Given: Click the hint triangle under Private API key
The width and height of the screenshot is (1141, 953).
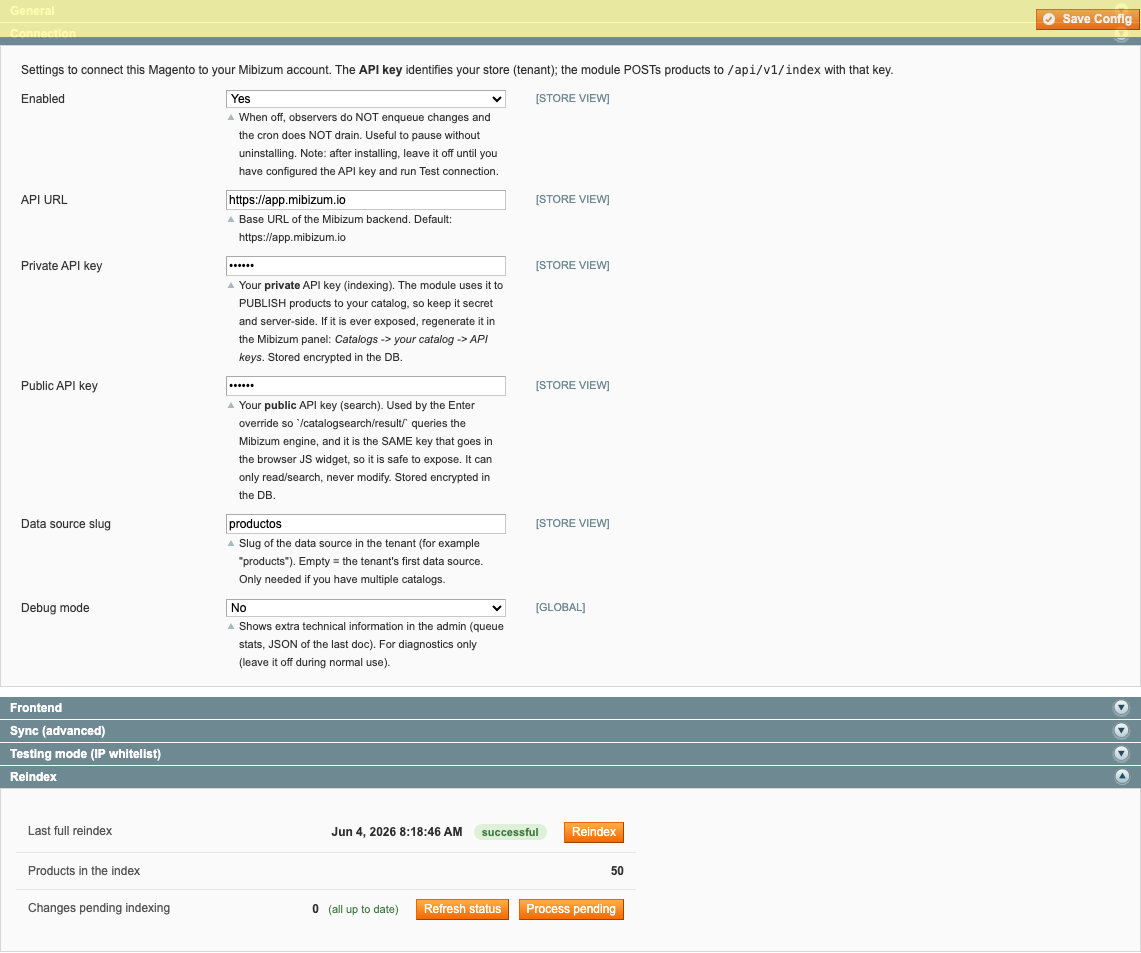Looking at the screenshot, I should [231, 285].
